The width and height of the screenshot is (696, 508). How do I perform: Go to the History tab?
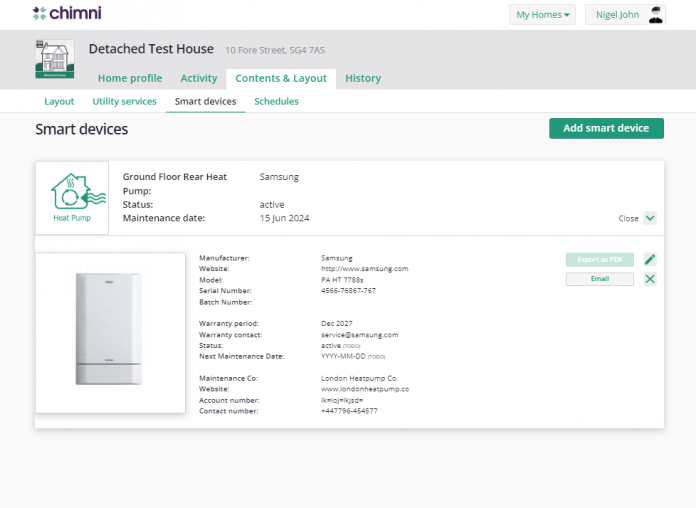[363, 79]
